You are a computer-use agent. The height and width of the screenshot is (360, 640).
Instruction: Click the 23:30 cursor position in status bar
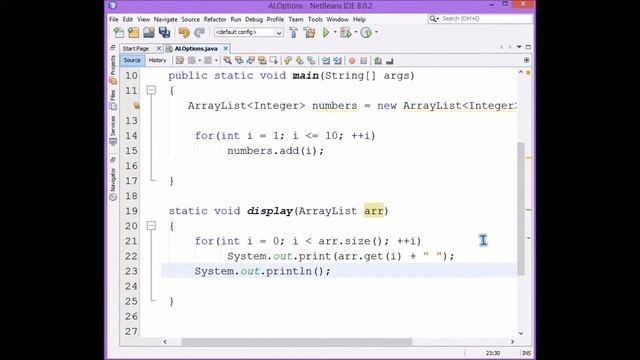tap(493, 353)
